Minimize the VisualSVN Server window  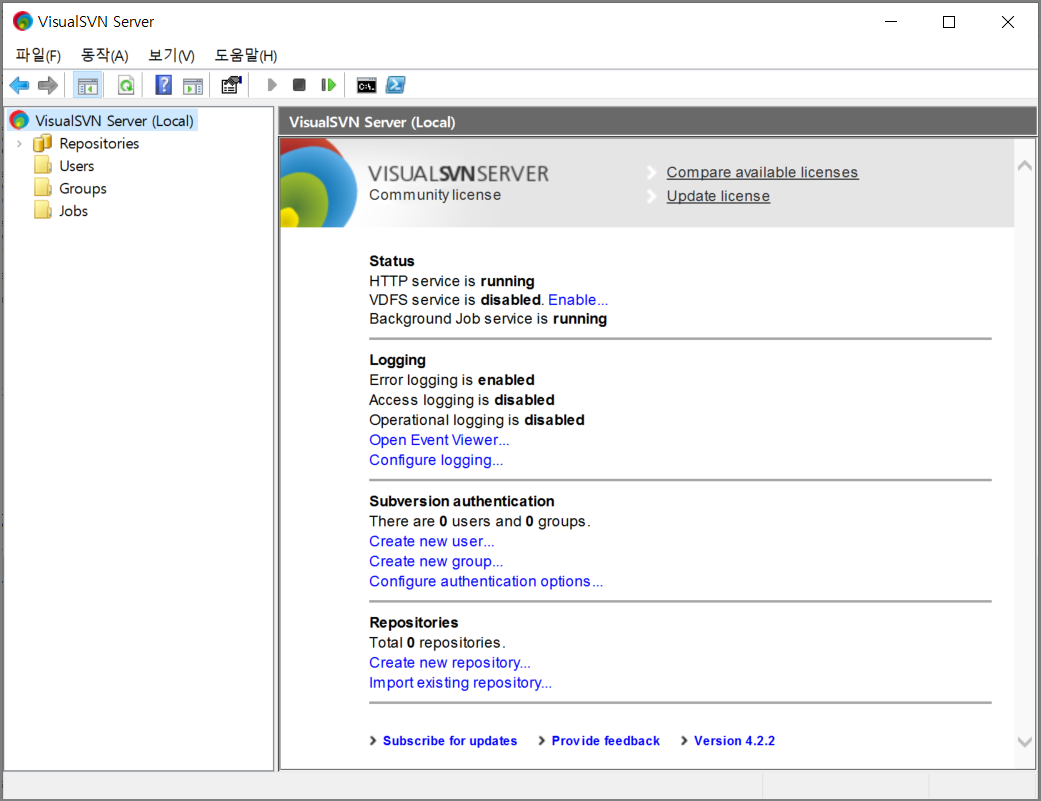pyautogui.click(x=891, y=22)
